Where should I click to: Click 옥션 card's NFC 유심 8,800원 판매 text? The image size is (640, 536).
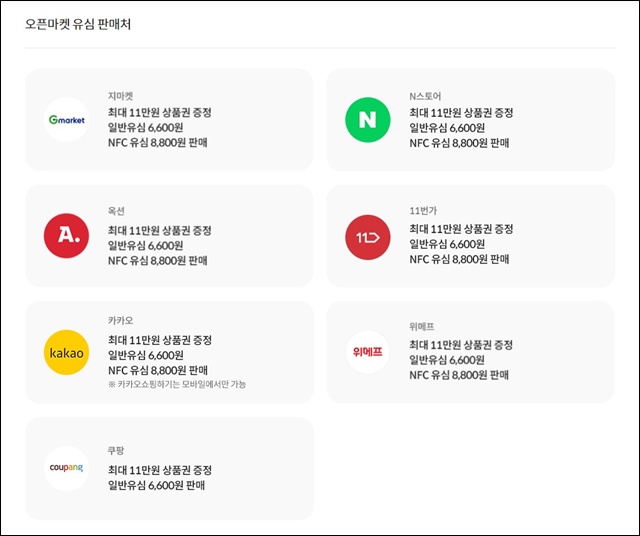pyautogui.click(x=158, y=260)
